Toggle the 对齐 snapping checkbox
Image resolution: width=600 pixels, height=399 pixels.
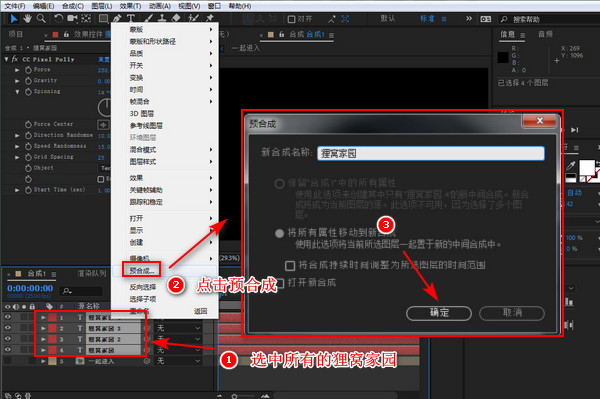point(291,19)
